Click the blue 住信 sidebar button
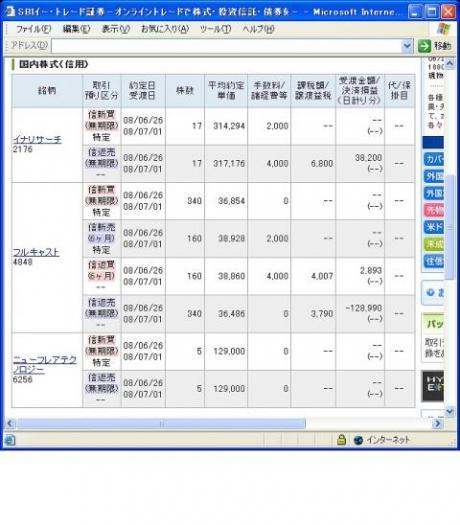The height and width of the screenshot is (525, 460). [x=434, y=260]
